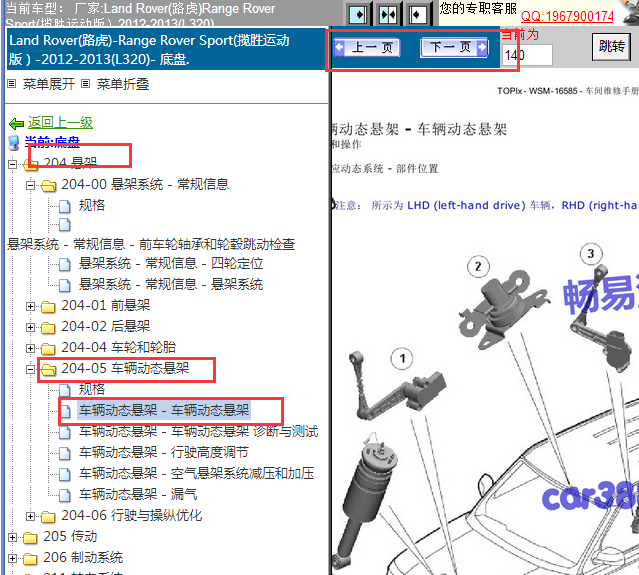The height and width of the screenshot is (575, 639).
Task: Select the 204-01 前悬架 folder label
Action: [x=106, y=305]
